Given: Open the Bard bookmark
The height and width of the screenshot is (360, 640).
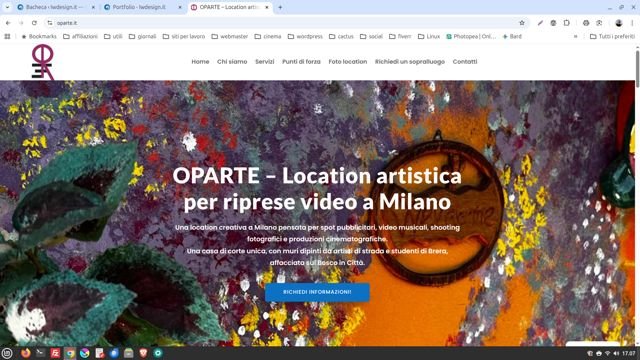Looking at the screenshot, I should [x=512, y=36].
